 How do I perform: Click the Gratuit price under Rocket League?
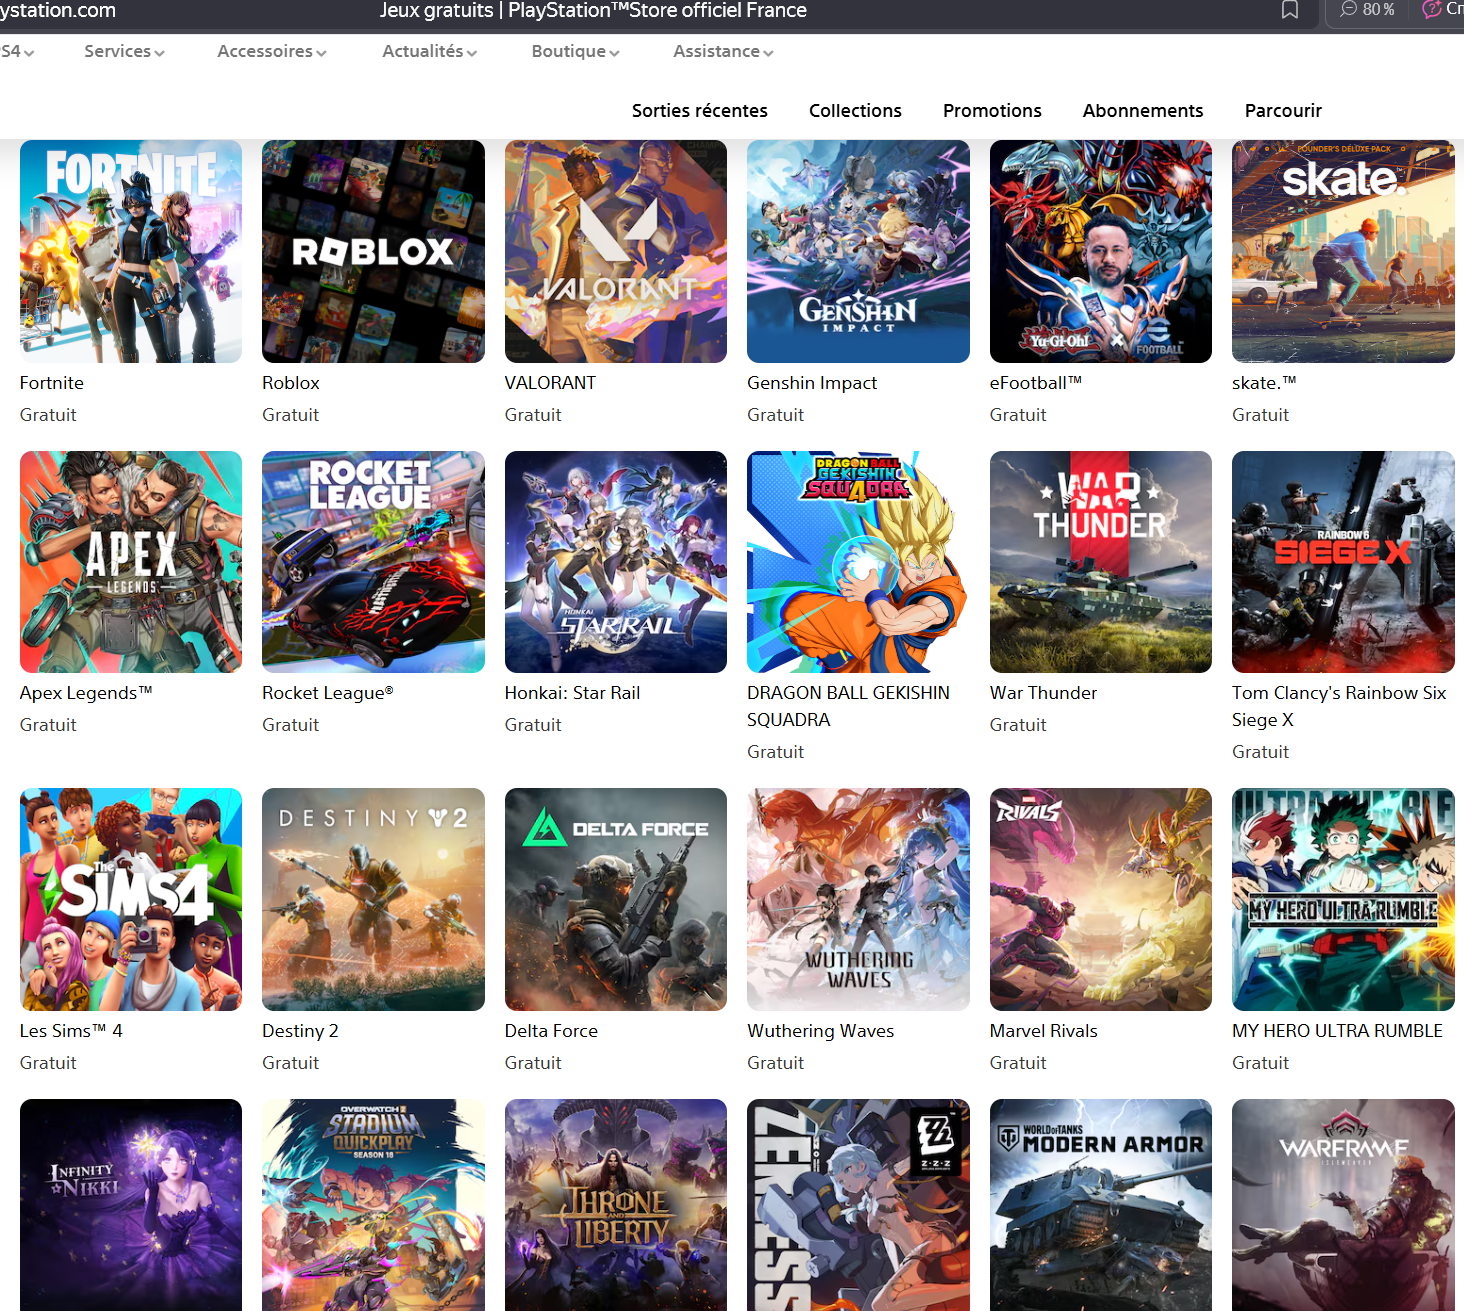[x=290, y=725]
